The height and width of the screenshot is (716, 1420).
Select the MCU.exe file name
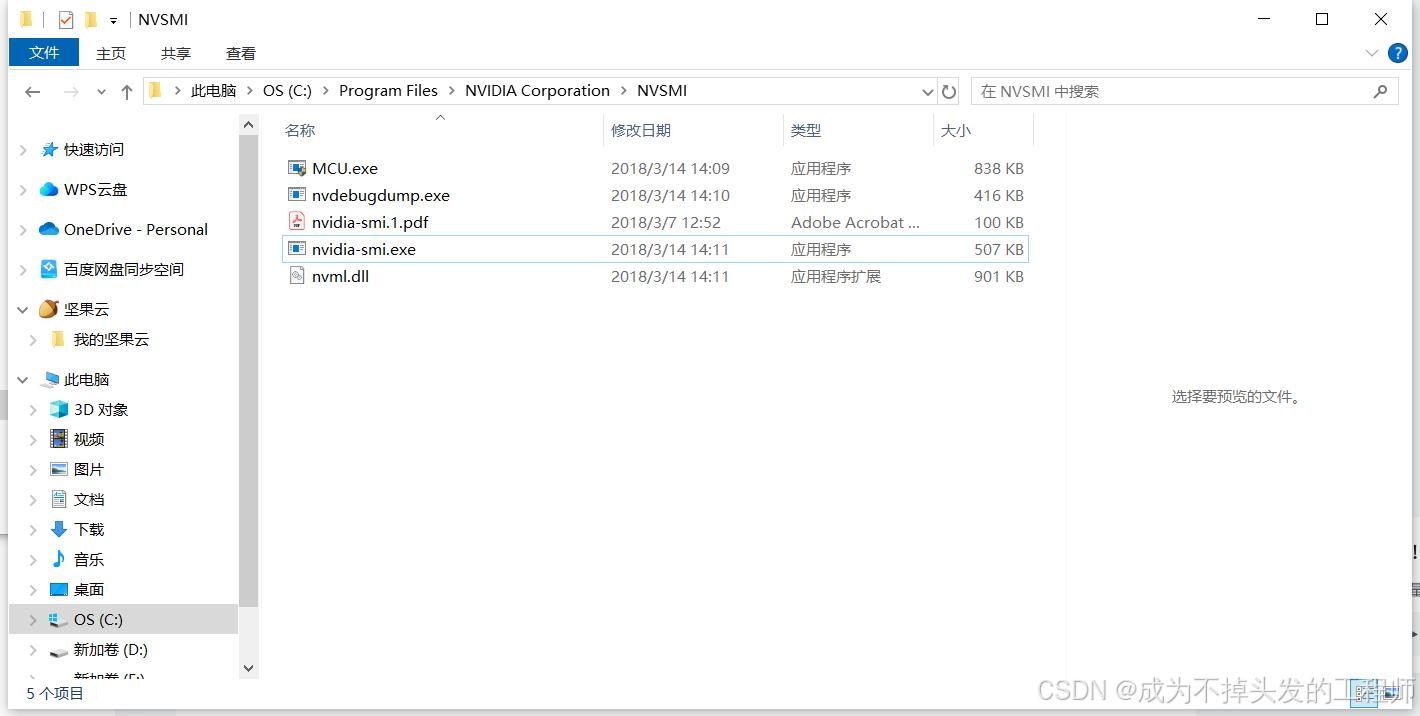[345, 169]
